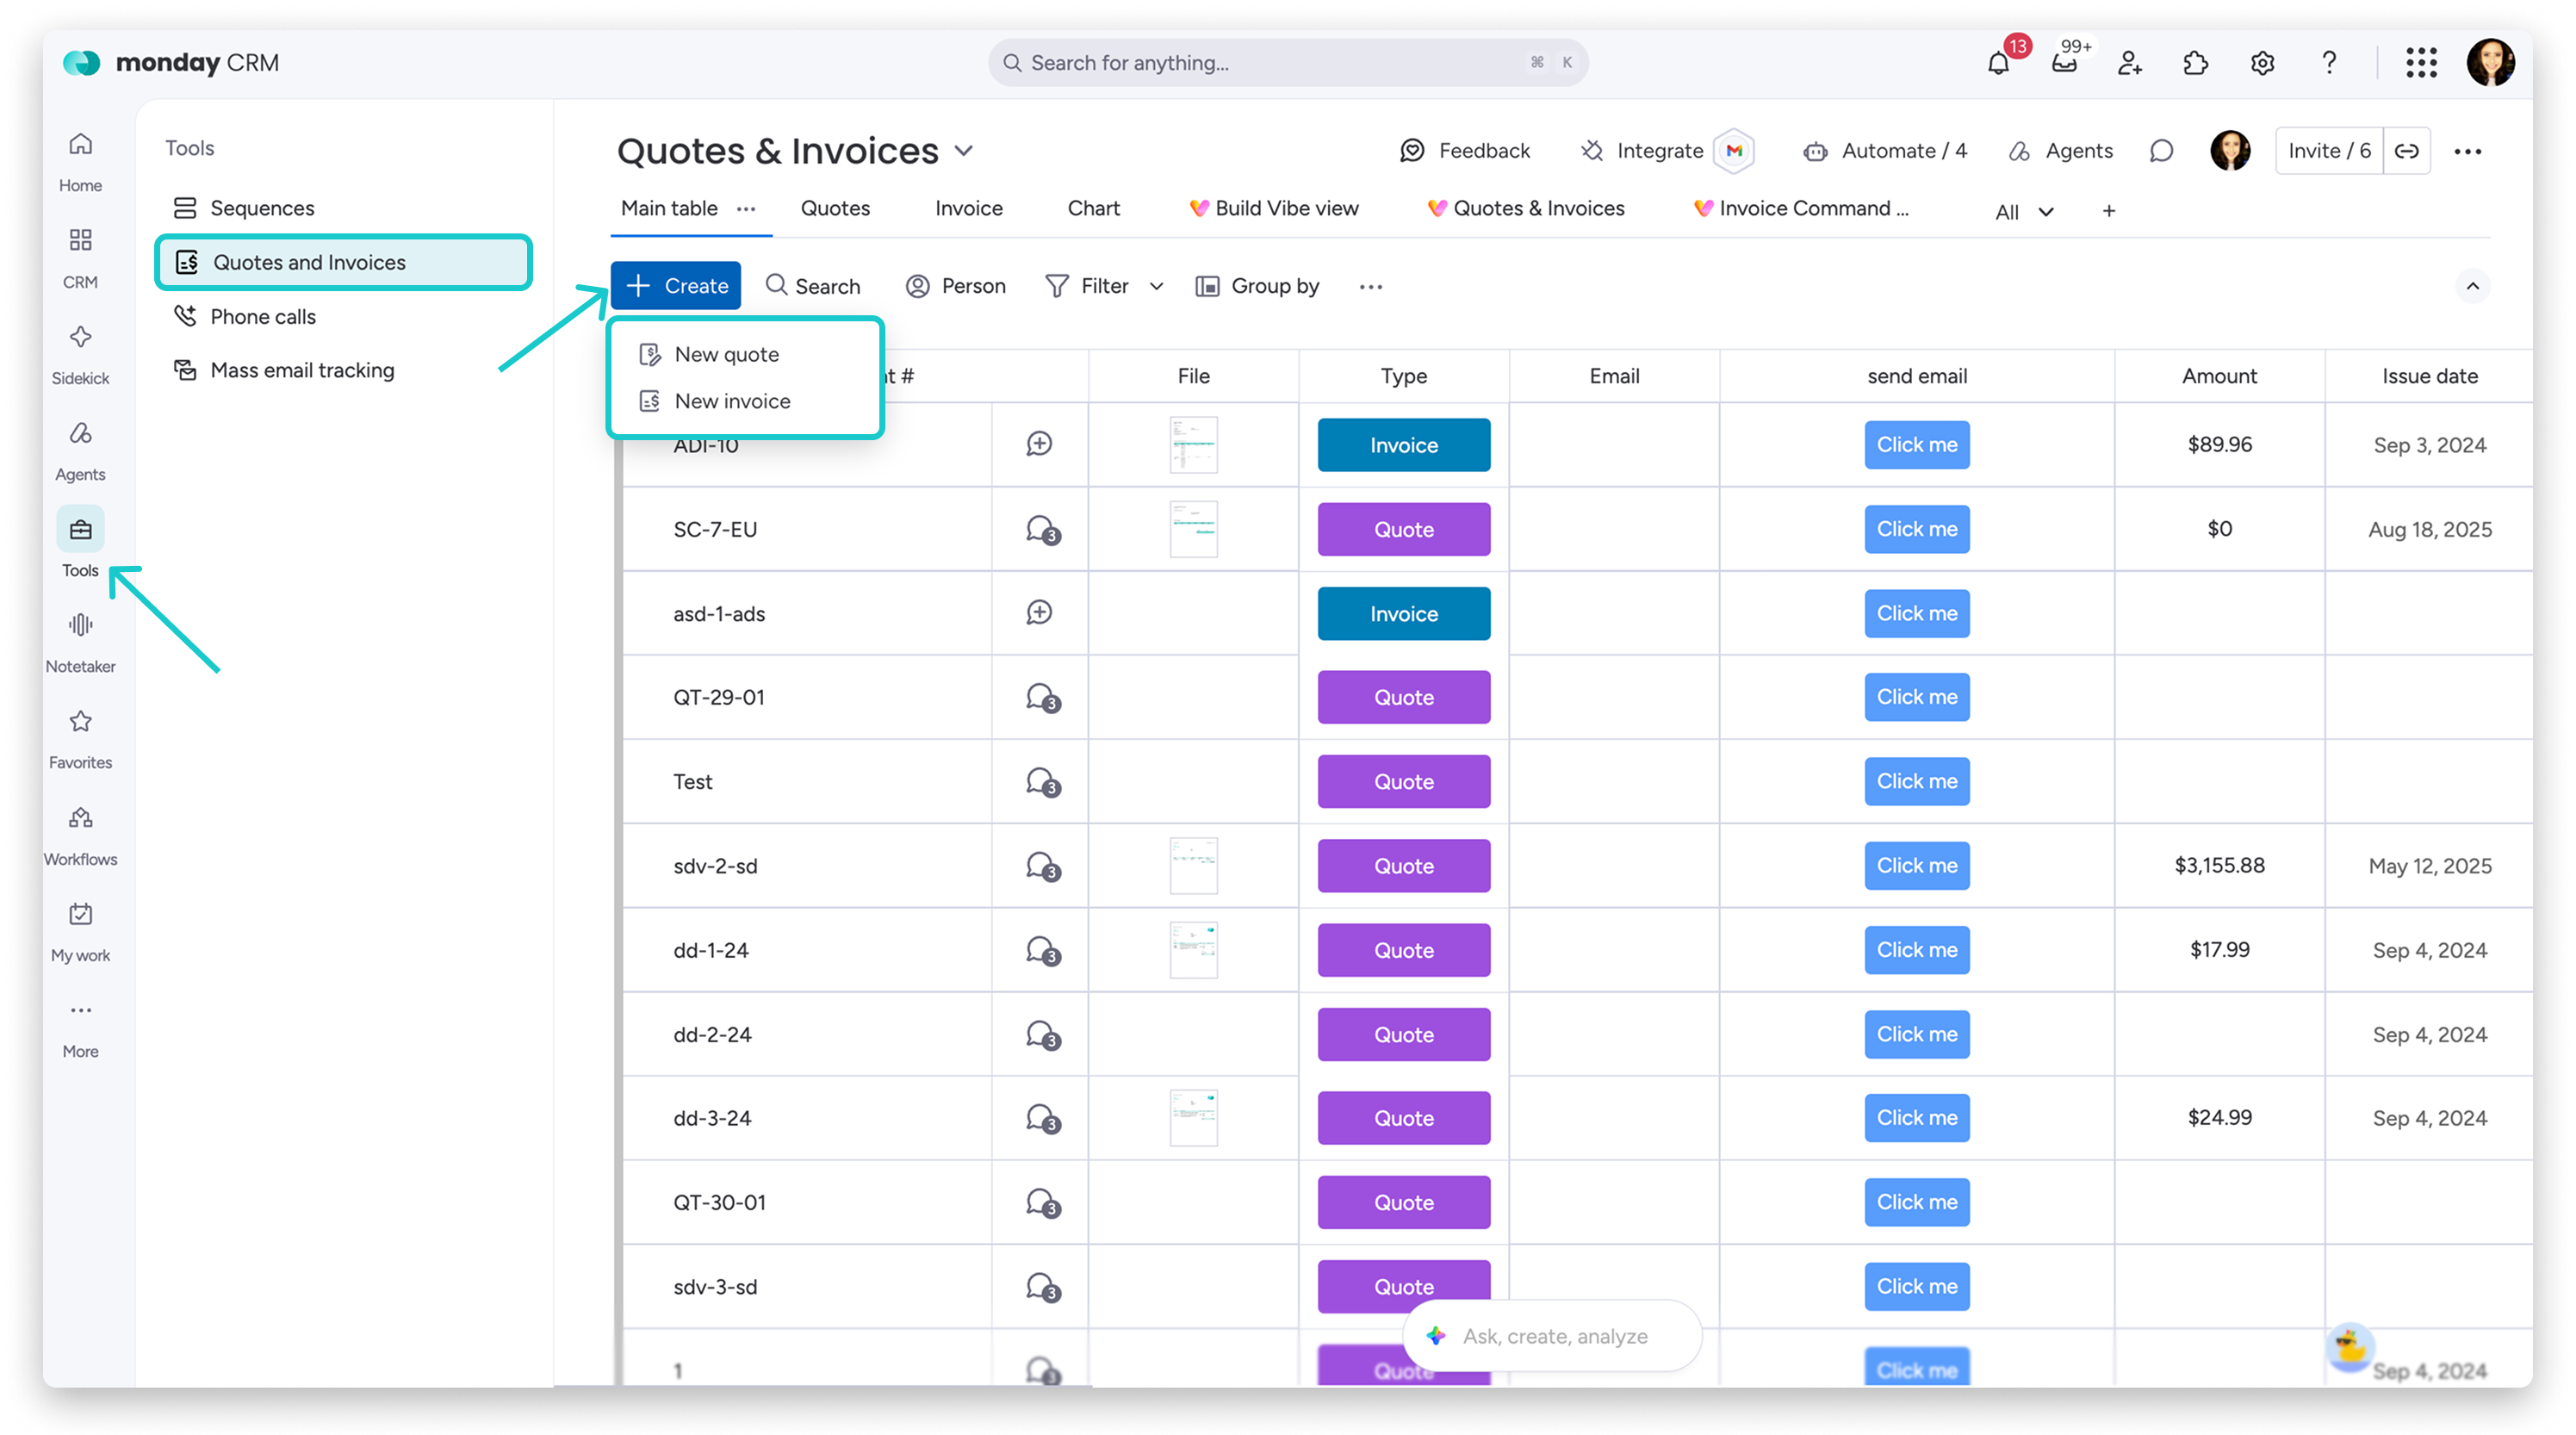The height and width of the screenshot is (1435, 2576).
Task: Open the apps marketplace puzzle icon
Action: [2195, 62]
